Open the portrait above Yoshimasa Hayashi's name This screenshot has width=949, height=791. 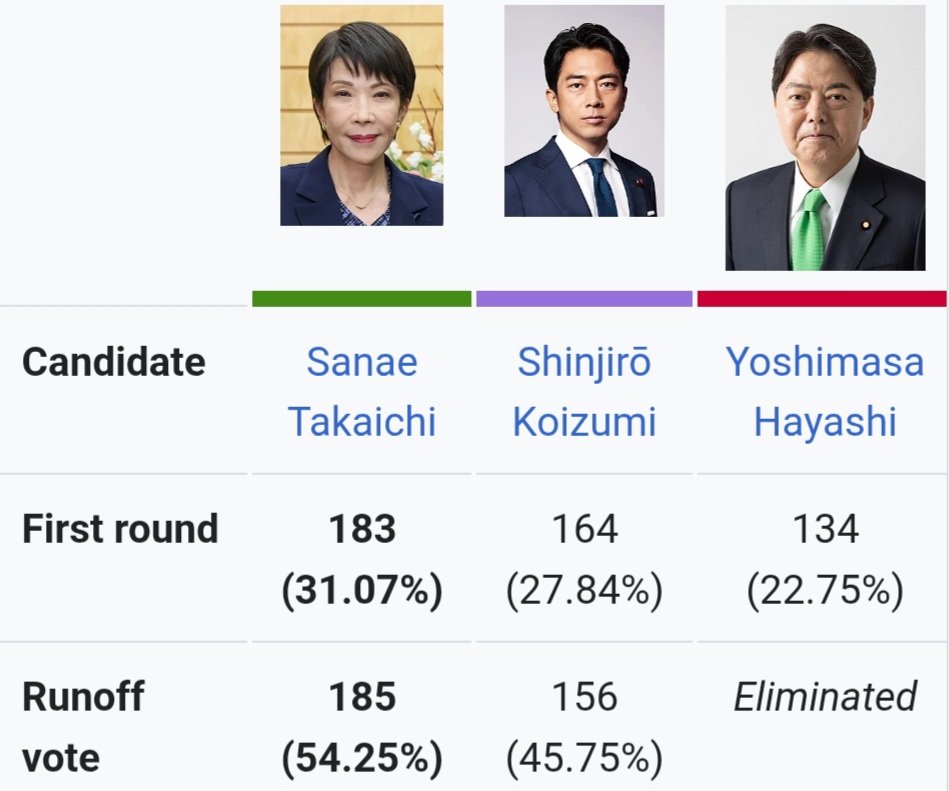825,138
